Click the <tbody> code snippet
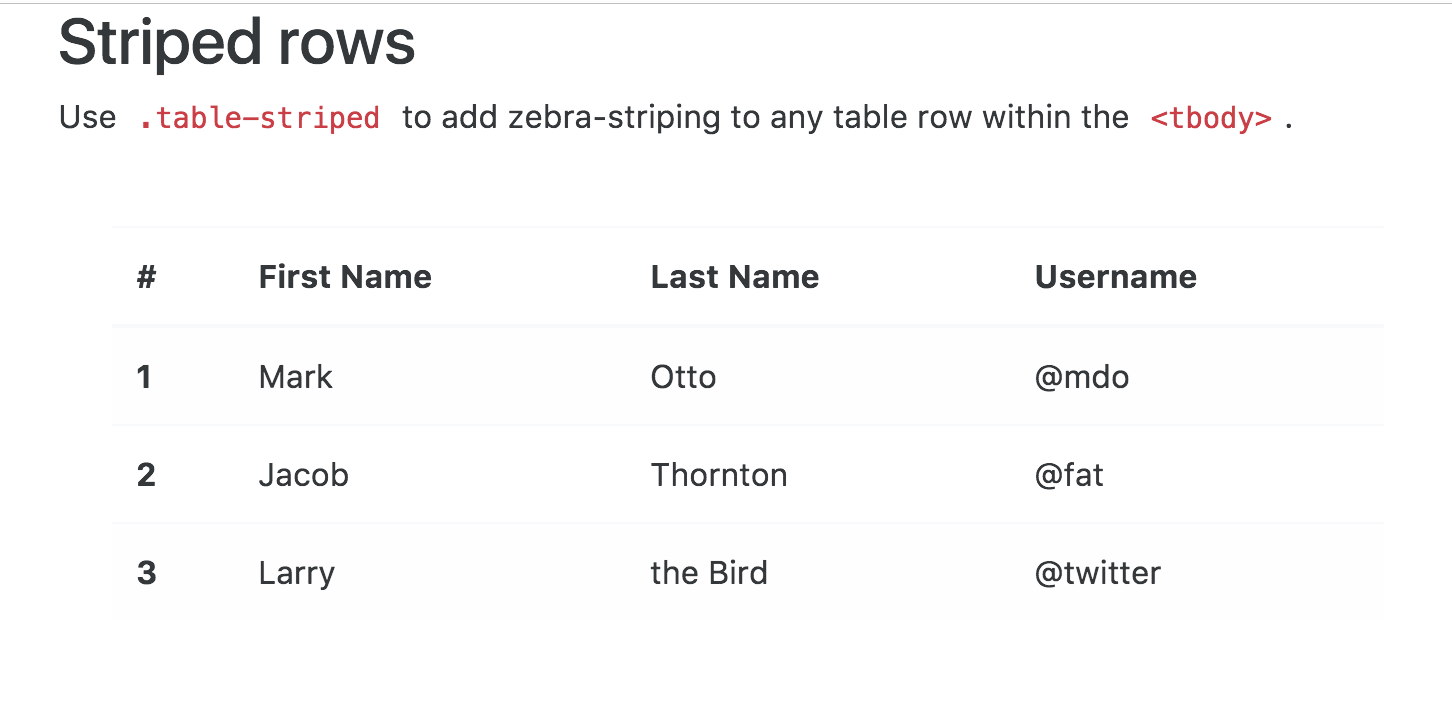 [1211, 118]
